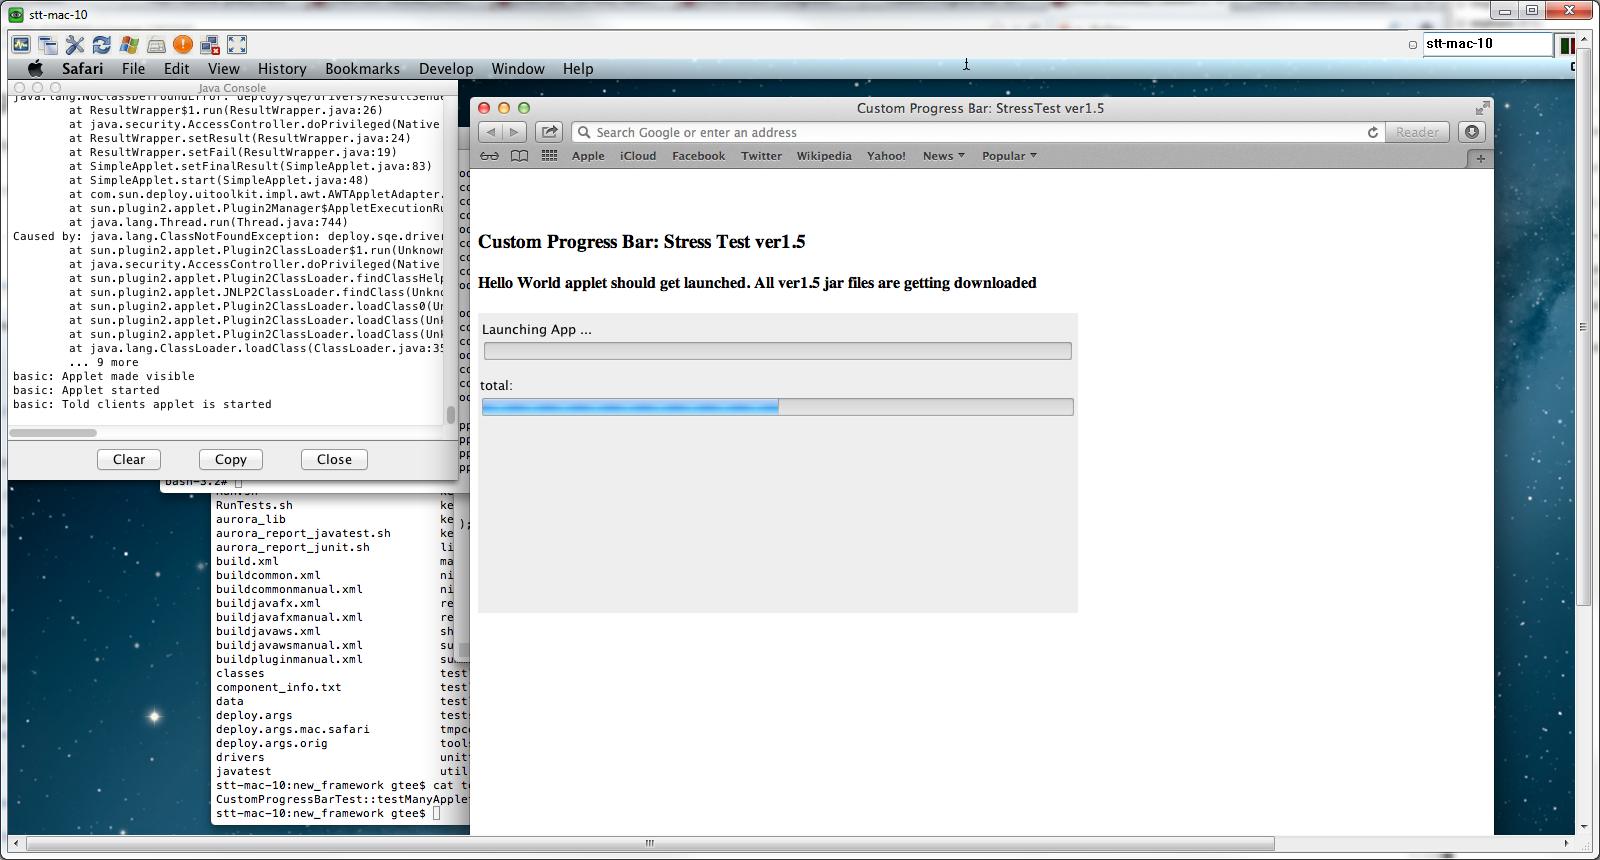Open the Safari downloads button
The height and width of the screenshot is (860, 1600).
(1471, 132)
